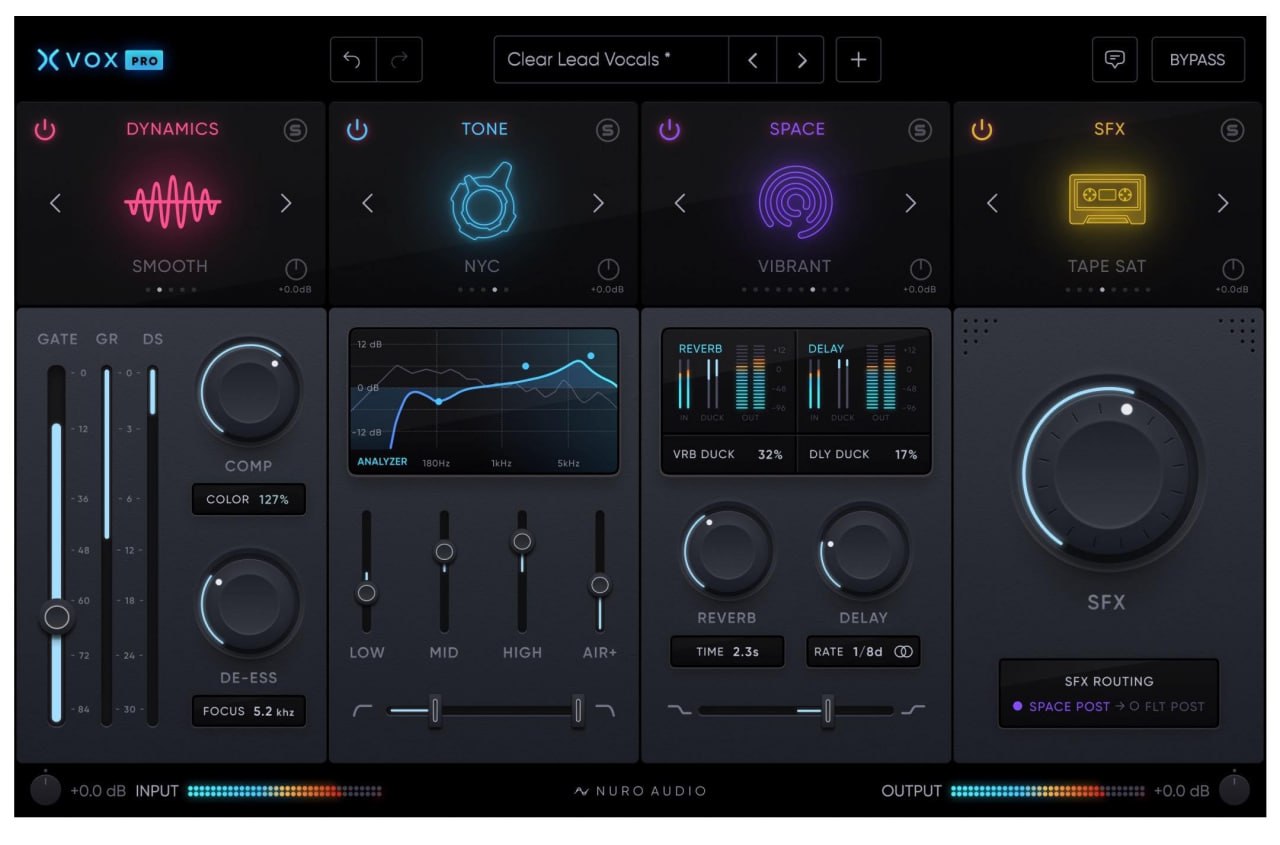Switch to next Dynamics style
Screen dimensions: 1280x845
click(286, 204)
